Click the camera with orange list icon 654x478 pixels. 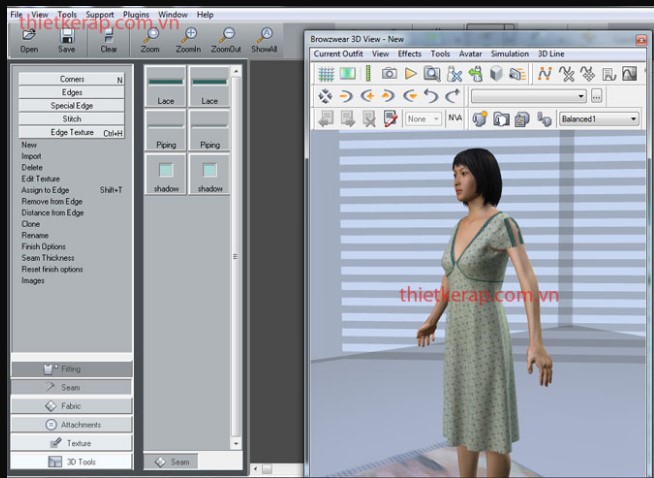[x=518, y=74]
